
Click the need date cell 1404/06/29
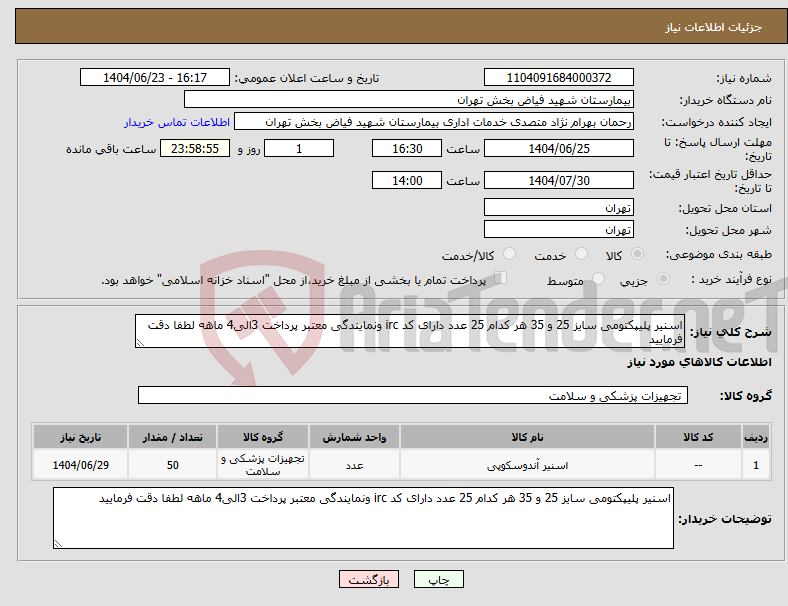[x=80, y=465]
